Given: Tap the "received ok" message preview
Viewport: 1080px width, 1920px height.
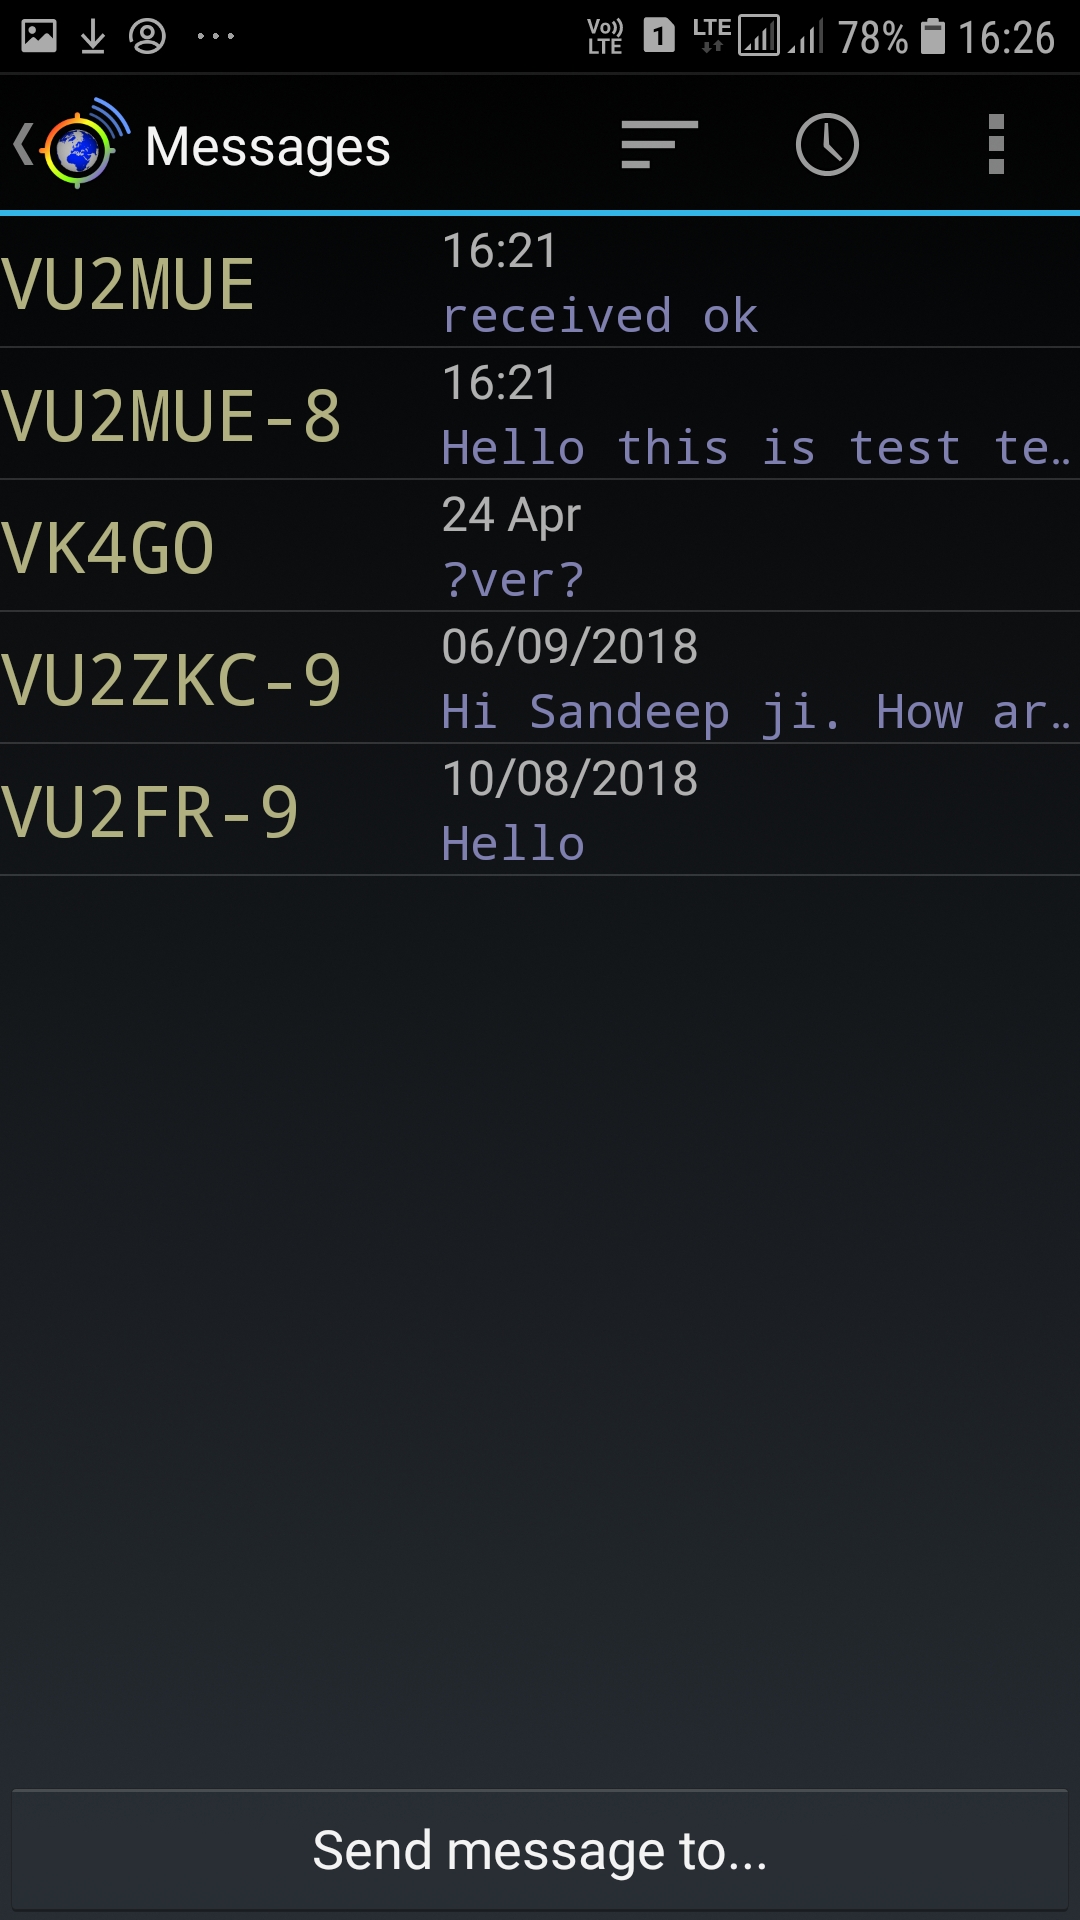Looking at the screenshot, I should (x=600, y=316).
